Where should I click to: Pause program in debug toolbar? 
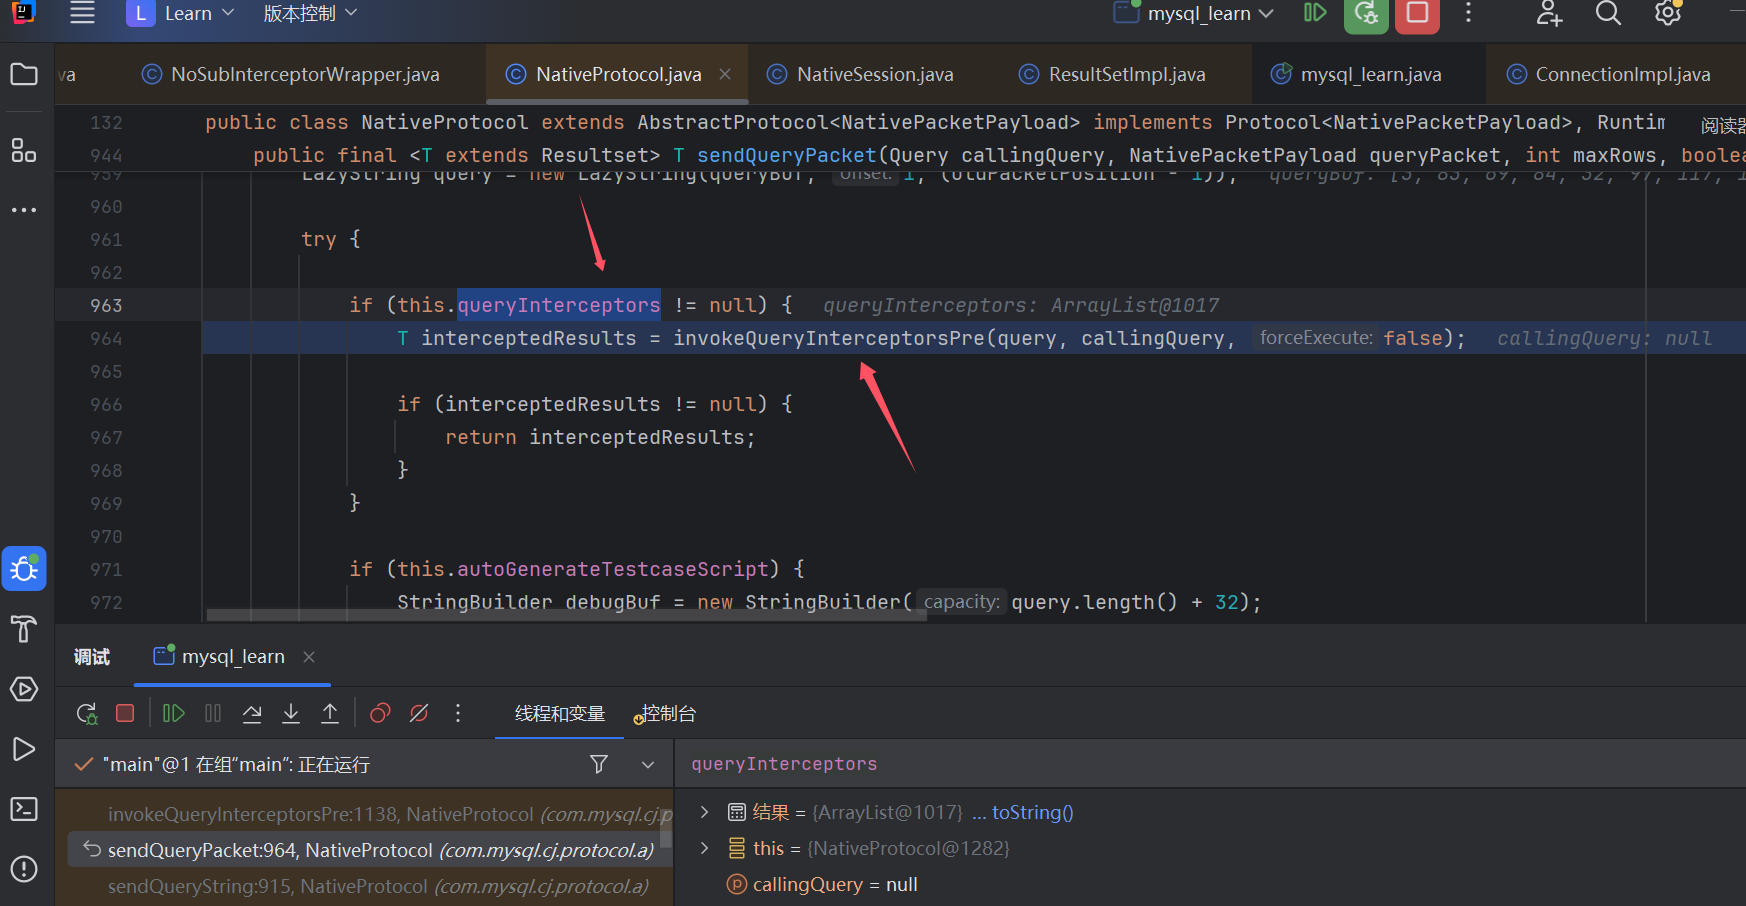click(213, 713)
